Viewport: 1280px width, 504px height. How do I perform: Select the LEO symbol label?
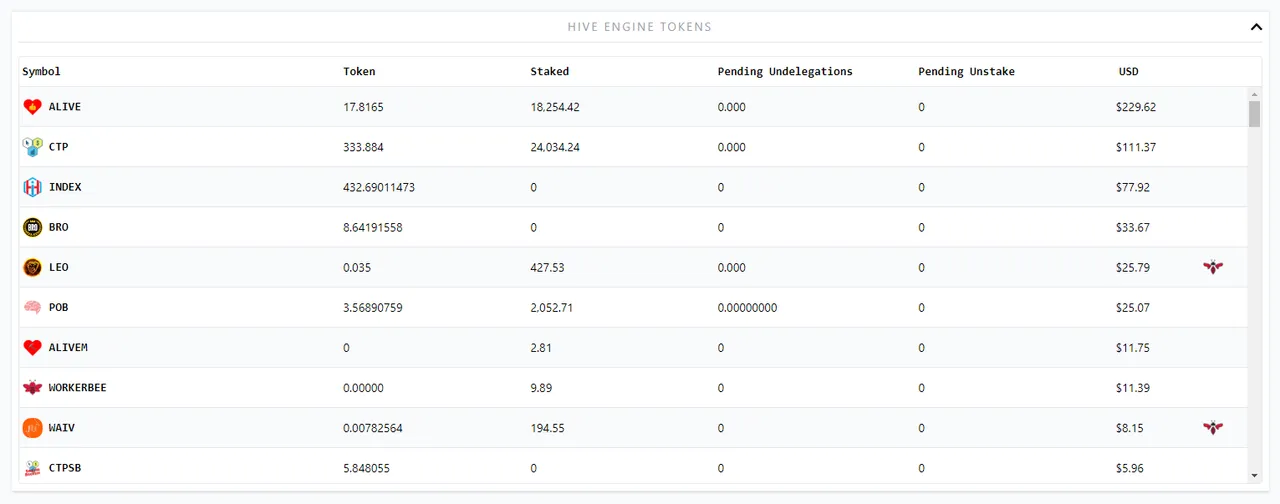click(59, 267)
